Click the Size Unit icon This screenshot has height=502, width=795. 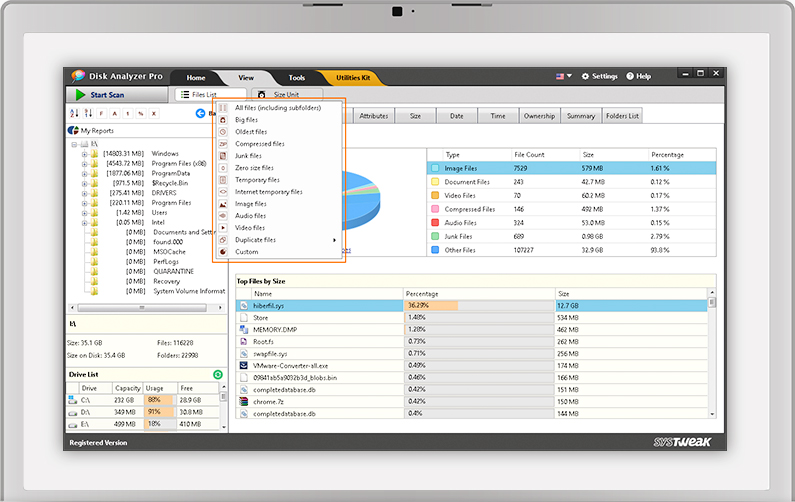(x=262, y=94)
